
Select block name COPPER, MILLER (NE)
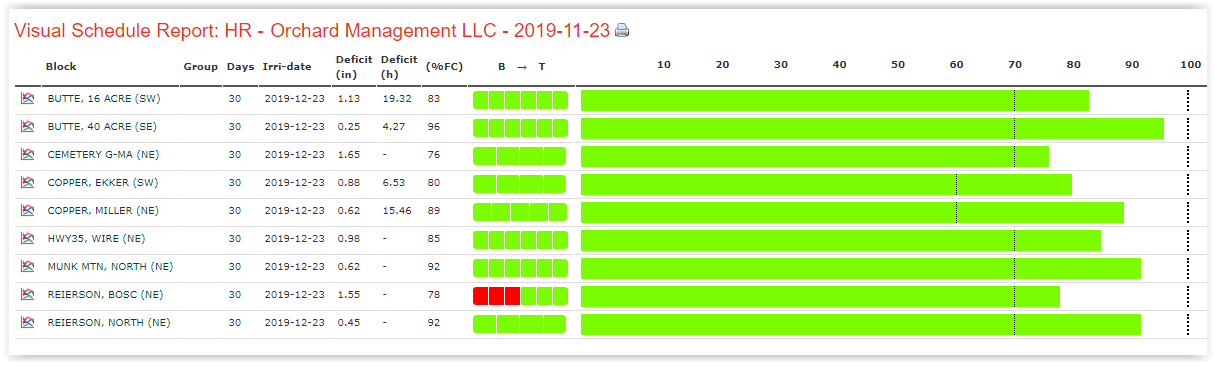coord(104,211)
